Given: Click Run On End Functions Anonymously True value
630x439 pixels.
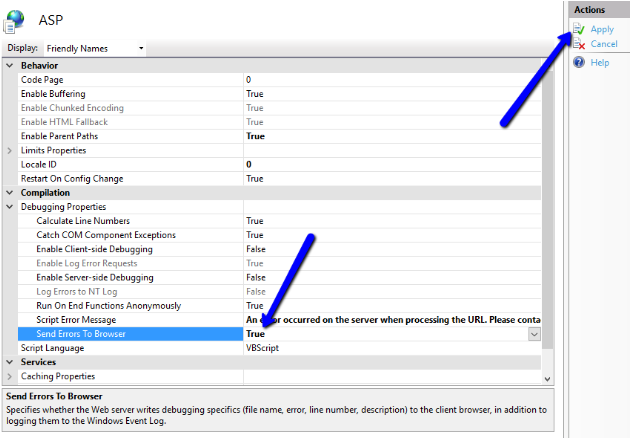Looking at the screenshot, I should tap(255, 306).
